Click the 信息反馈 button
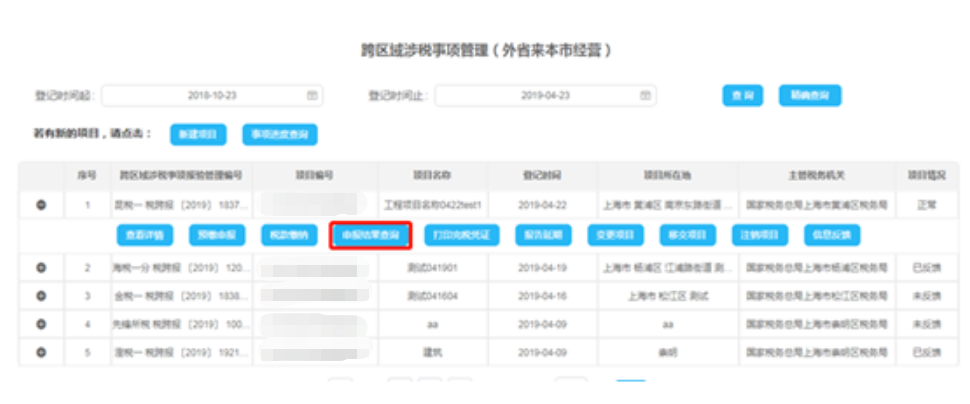This screenshot has width=970, height=404. click(832, 235)
